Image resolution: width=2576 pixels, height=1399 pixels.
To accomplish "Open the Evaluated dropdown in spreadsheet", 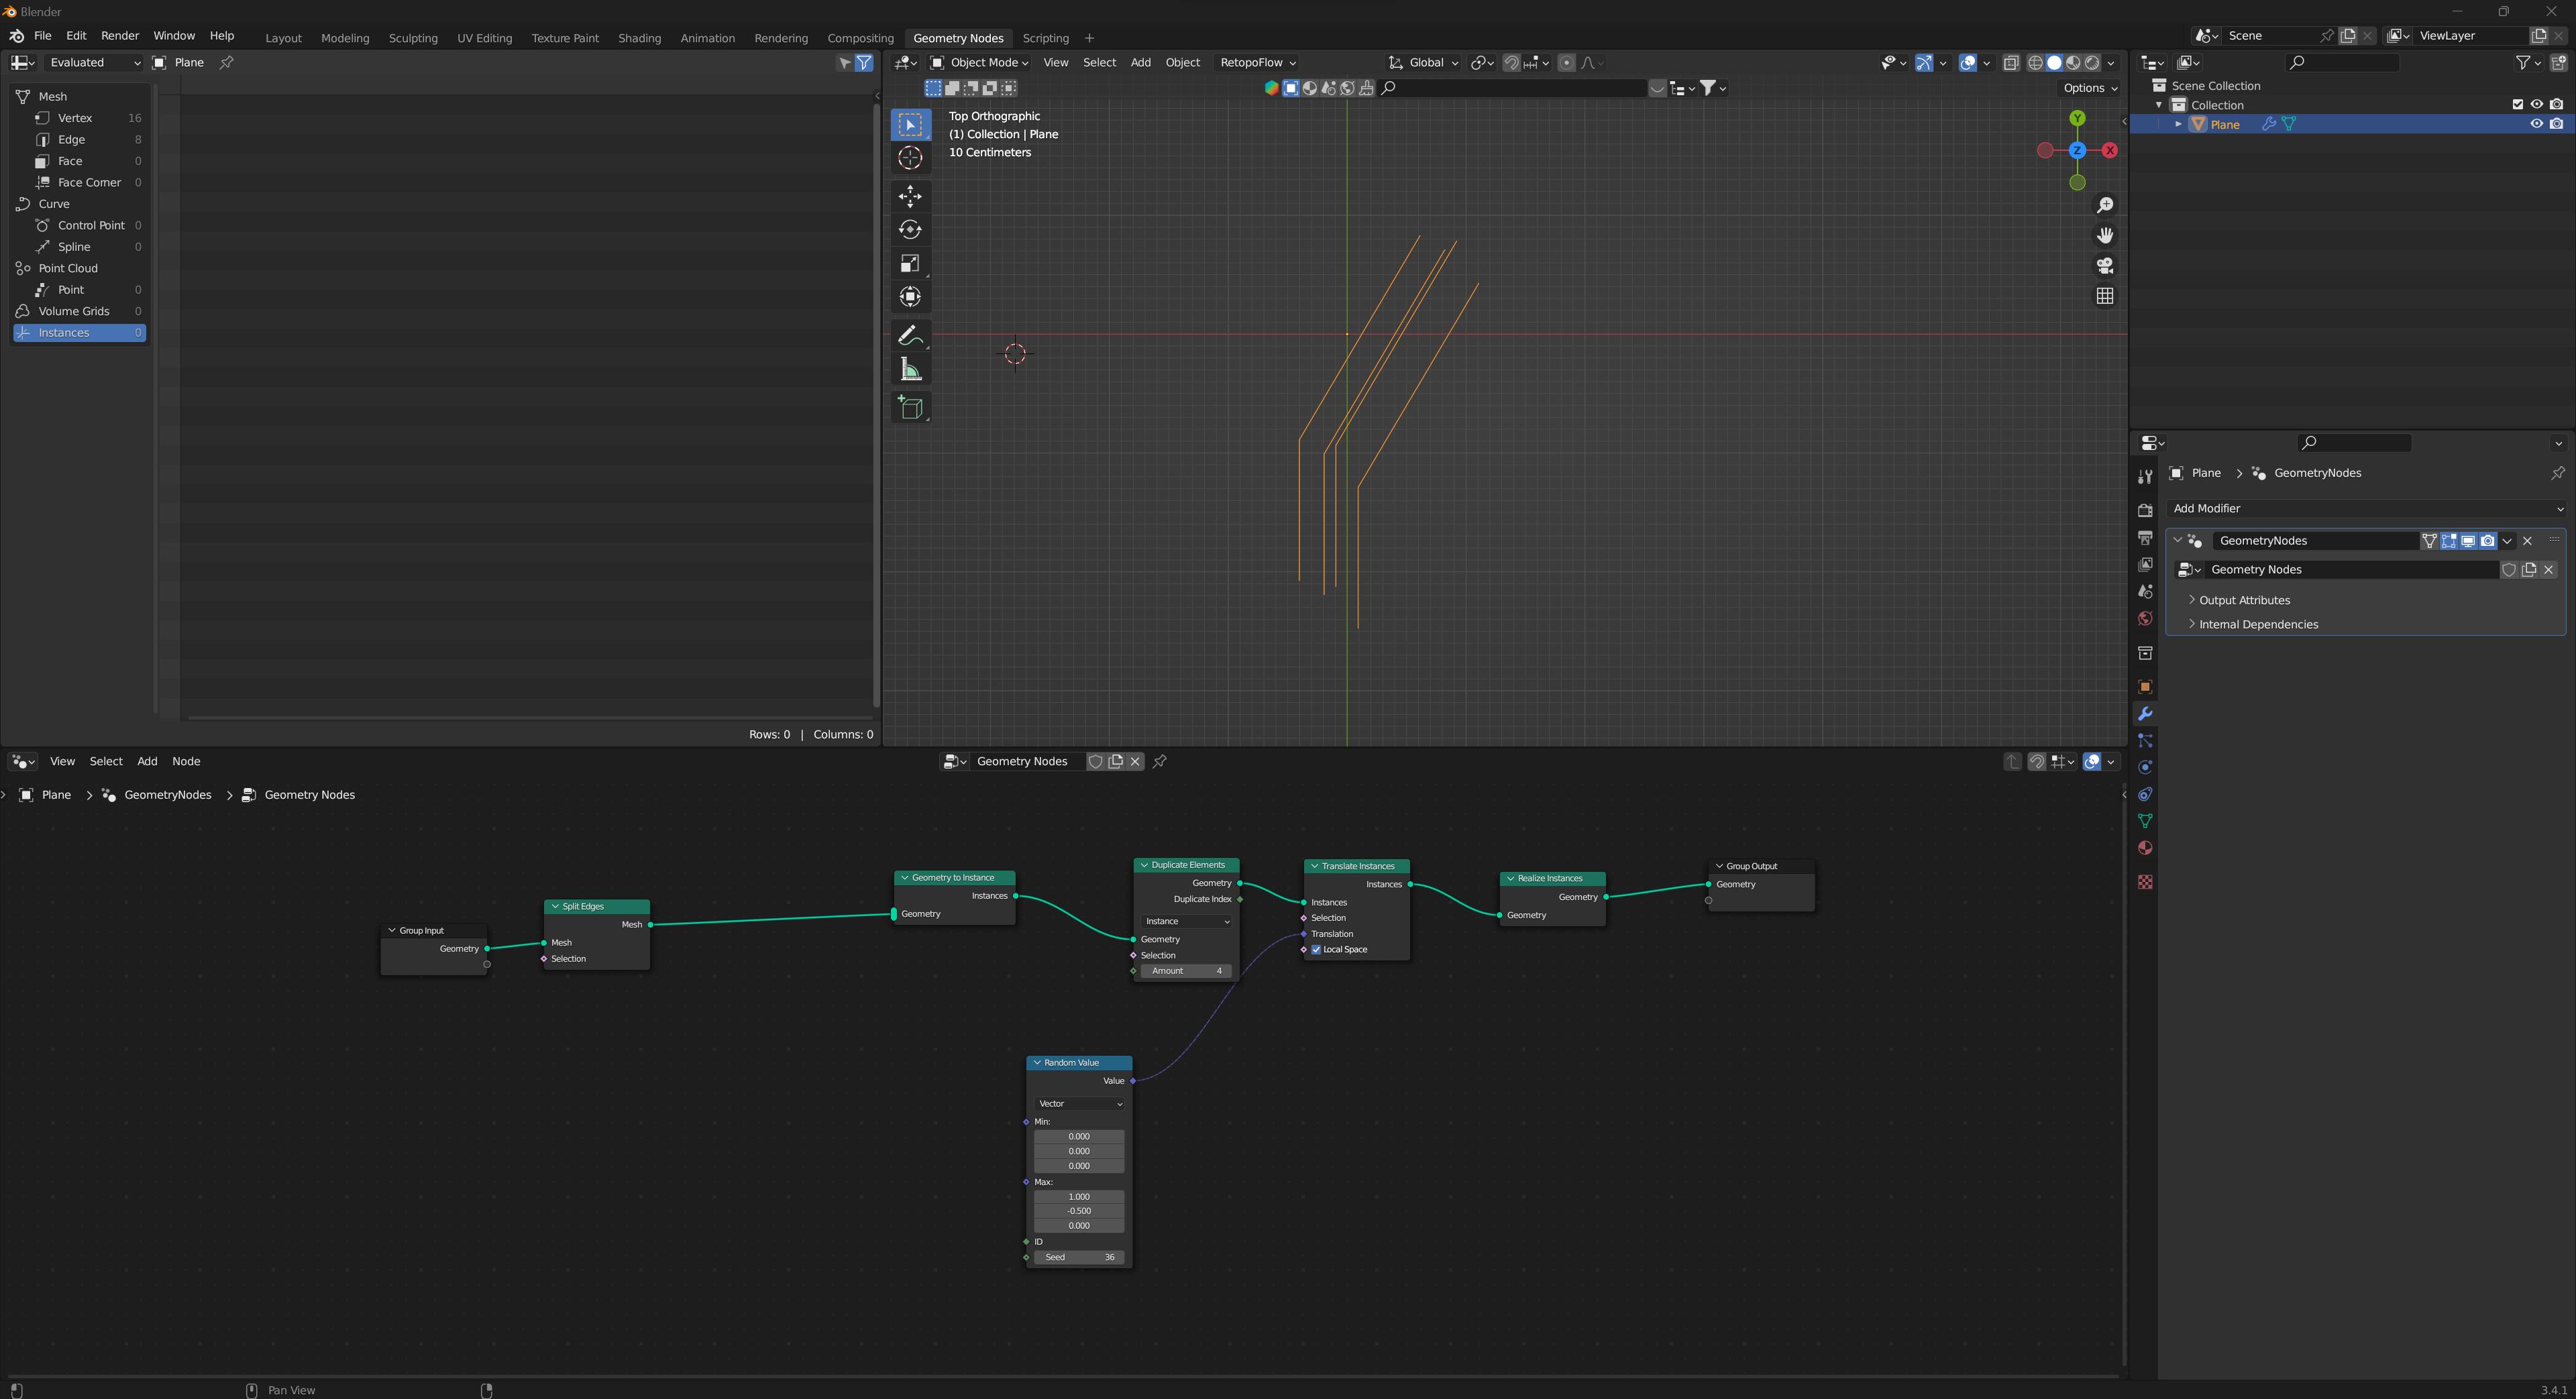I will [94, 63].
